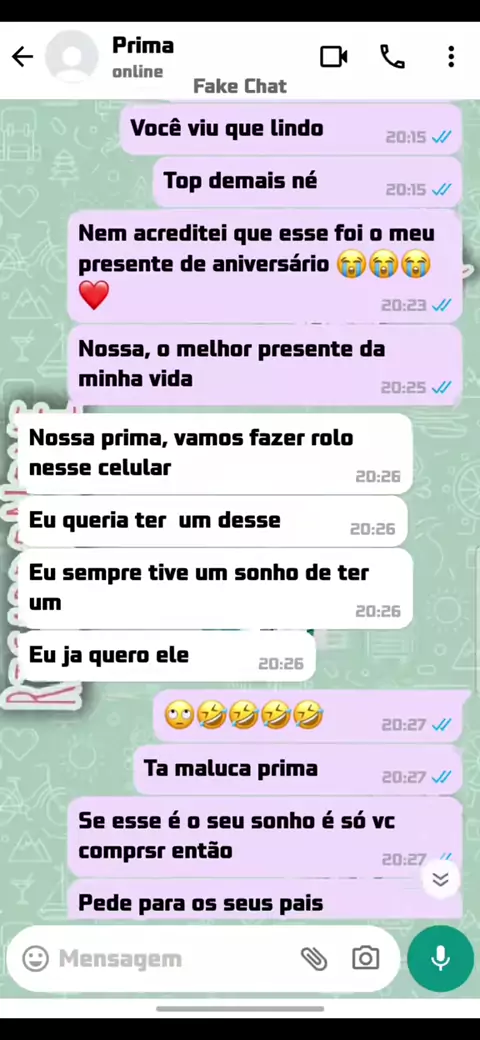Viewport: 480px width, 1040px height.
Task: Tap the 'Eu ja quero ele' message
Action: point(166,656)
